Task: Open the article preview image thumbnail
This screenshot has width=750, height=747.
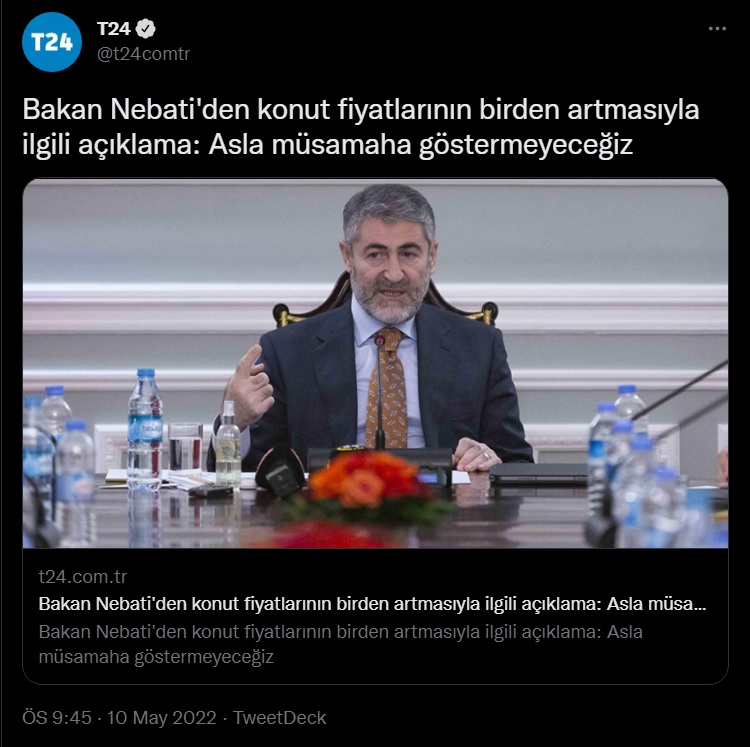Action: (x=375, y=363)
